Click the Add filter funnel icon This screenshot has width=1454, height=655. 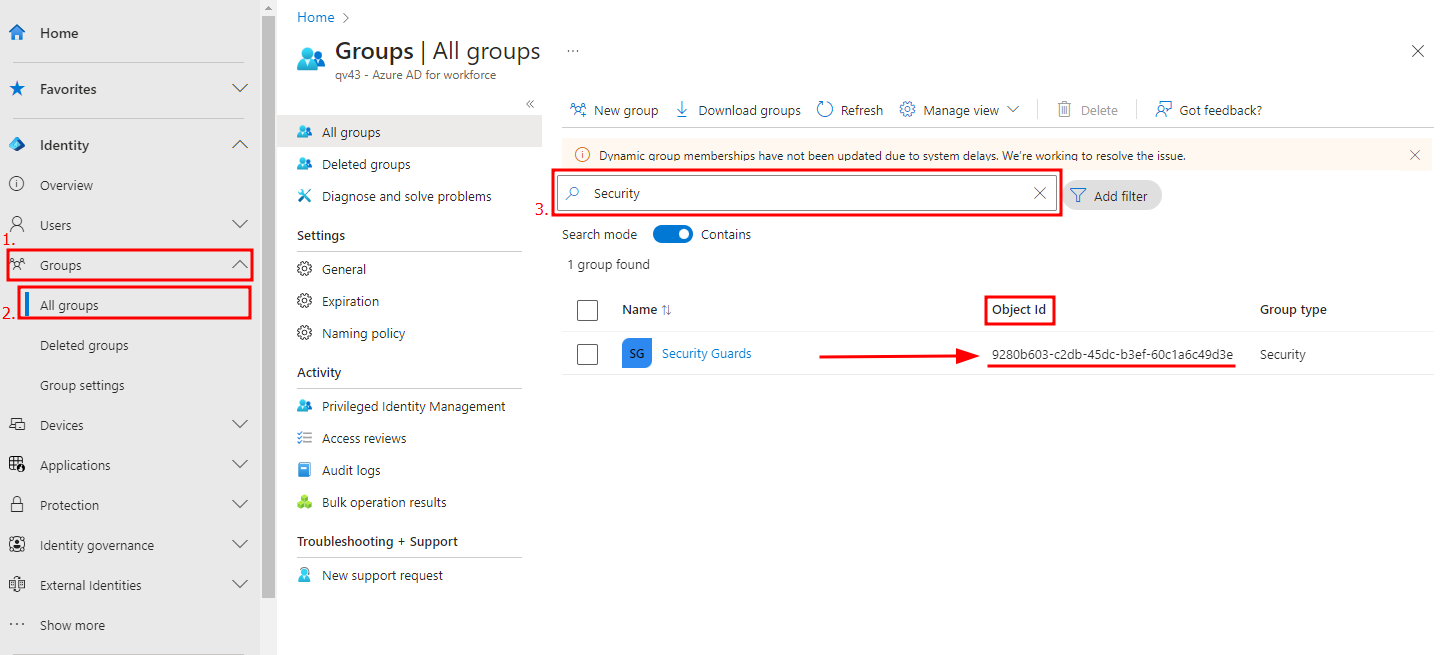(1078, 196)
